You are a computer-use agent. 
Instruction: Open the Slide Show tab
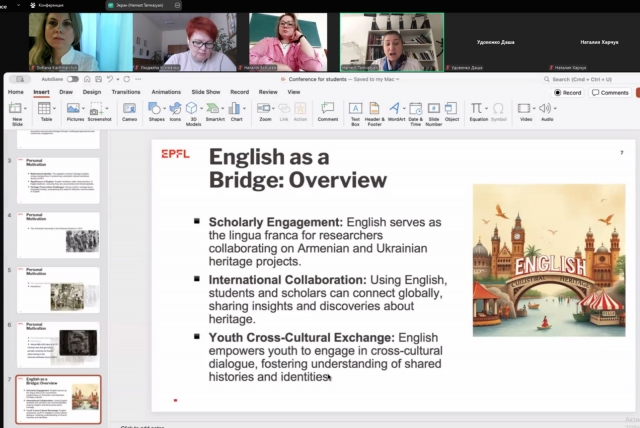pos(205,92)
